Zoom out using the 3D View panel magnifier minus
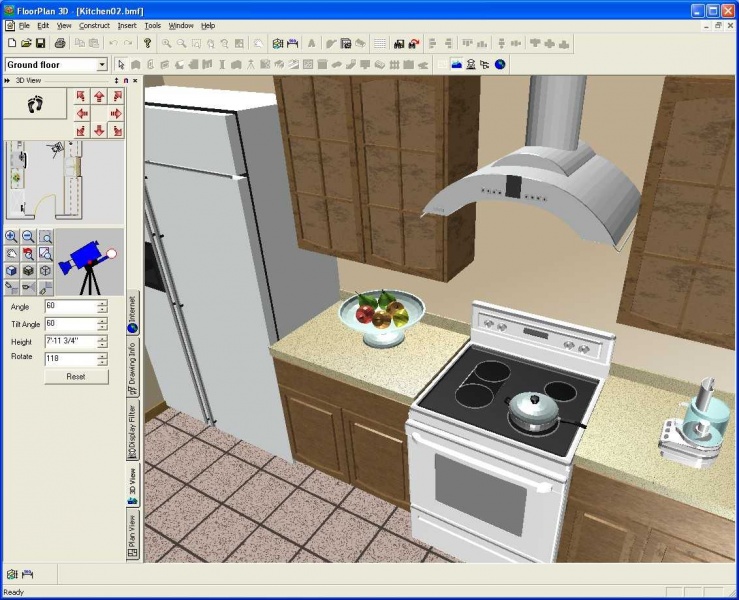739x600 pixels. 28,237
